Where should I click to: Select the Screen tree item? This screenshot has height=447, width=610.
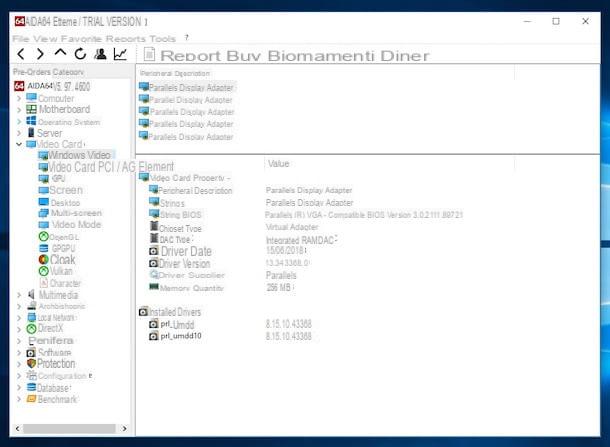pos(61,190)
